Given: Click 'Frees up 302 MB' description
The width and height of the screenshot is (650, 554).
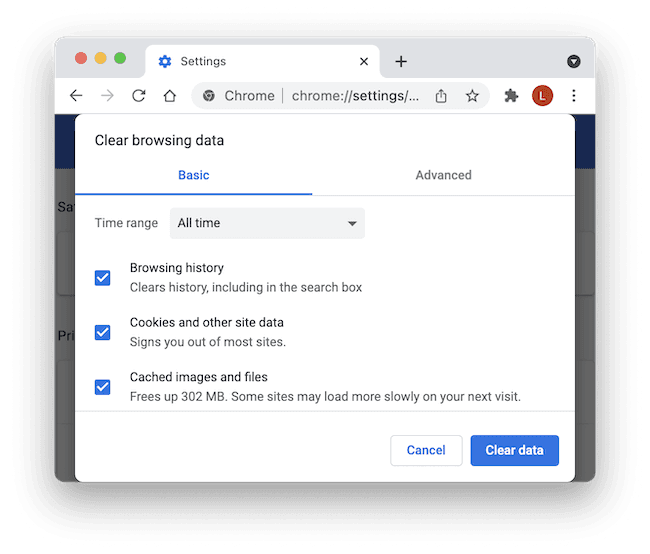Looking at the screenshot, I should [x=325, y=397].
